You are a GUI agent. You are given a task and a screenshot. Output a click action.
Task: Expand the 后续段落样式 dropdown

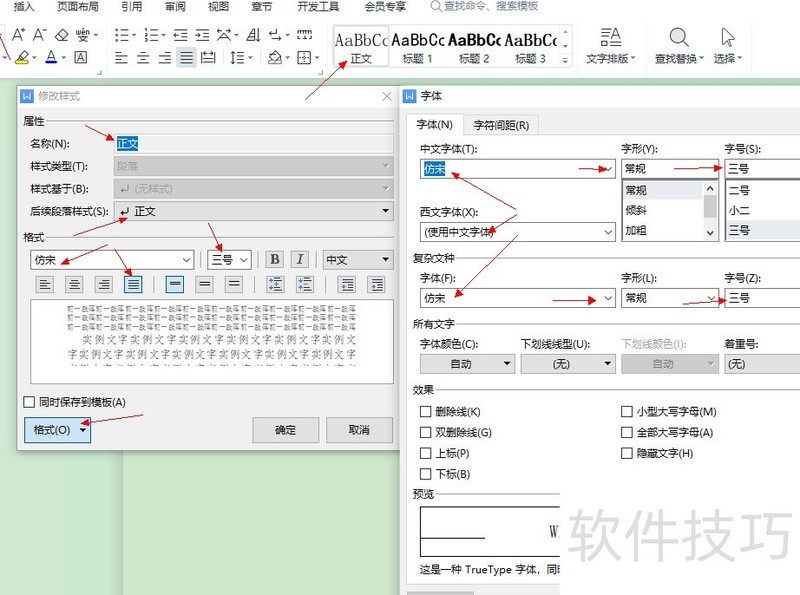click(x=386, y=211)
